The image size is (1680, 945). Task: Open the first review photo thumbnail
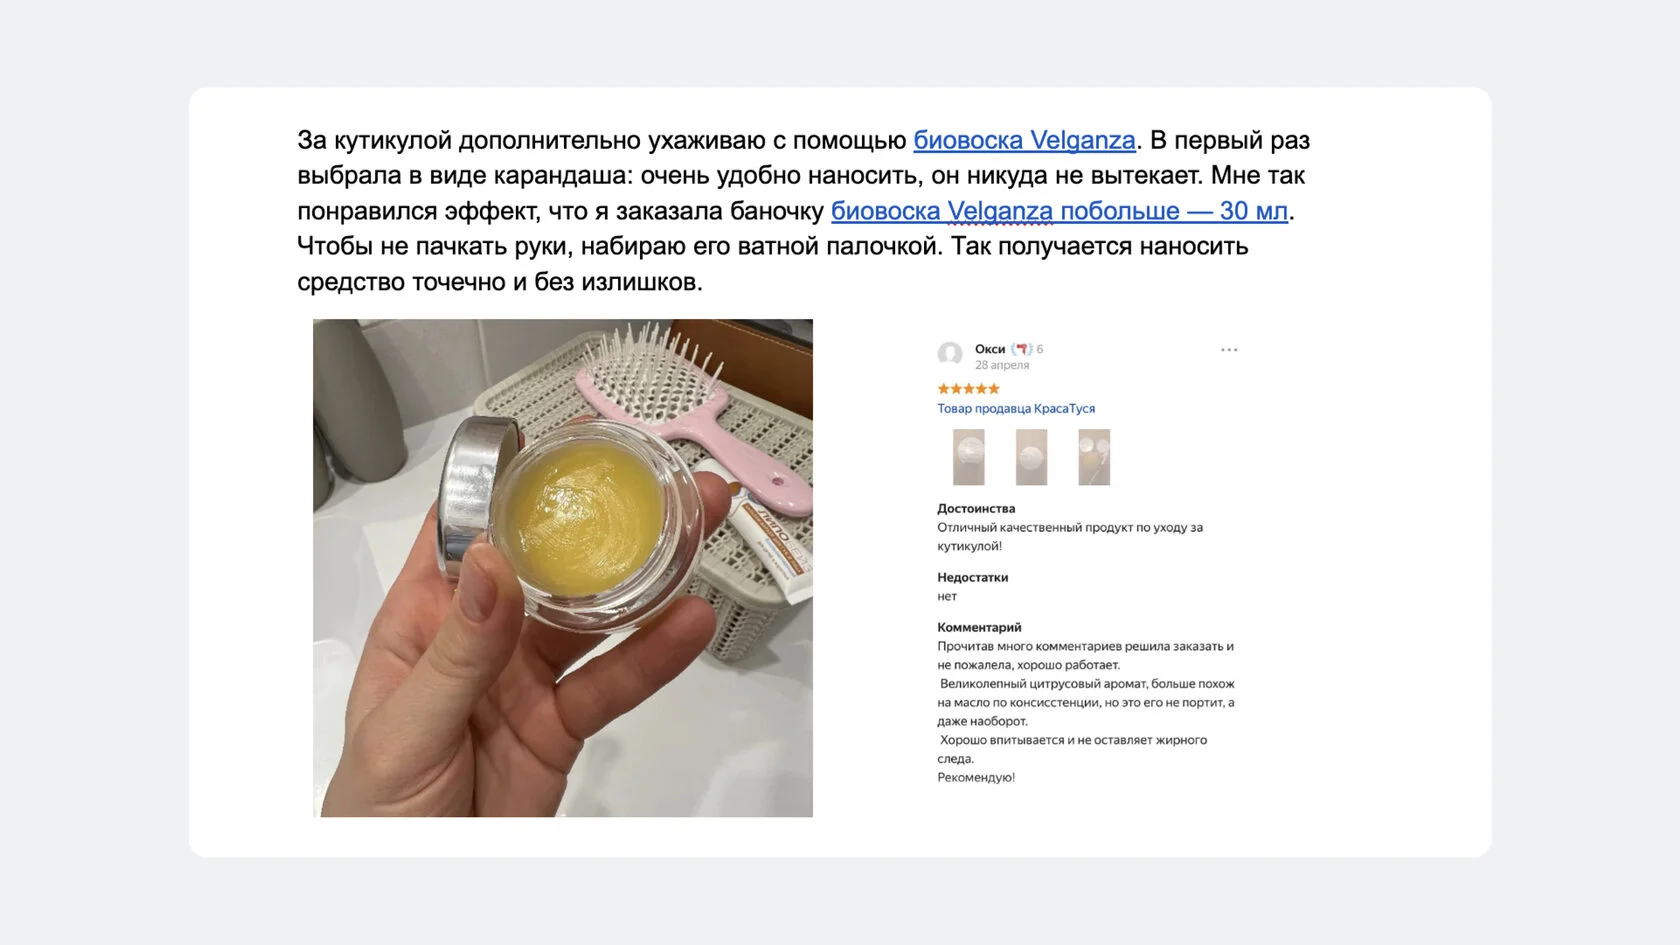pyautogui.click(x=969, y=457)
